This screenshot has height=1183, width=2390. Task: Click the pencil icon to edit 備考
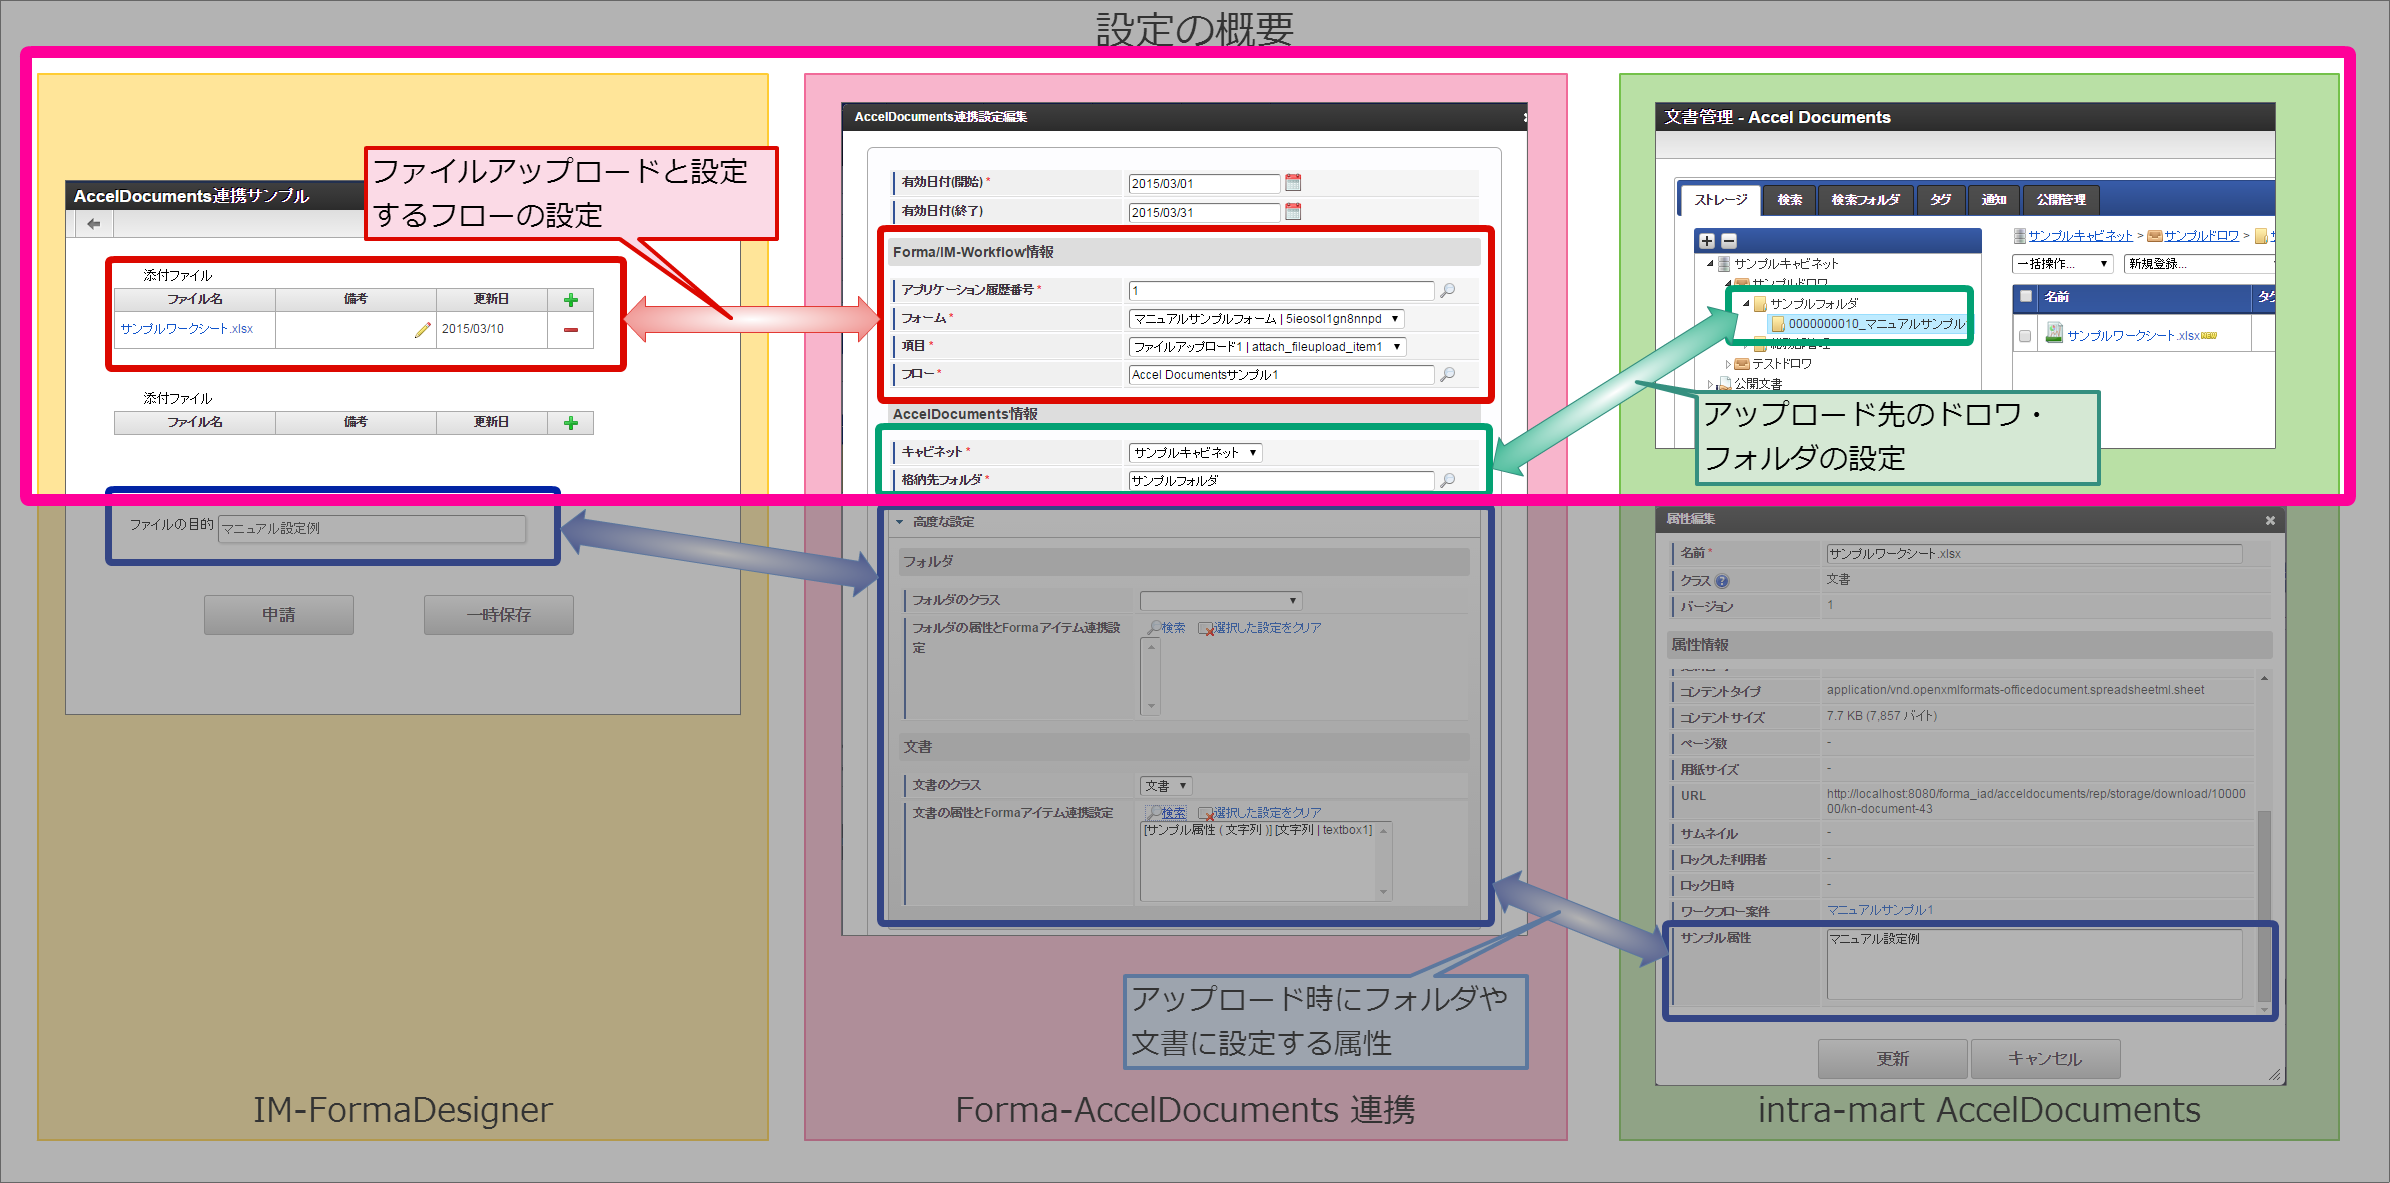coord(421,329)
